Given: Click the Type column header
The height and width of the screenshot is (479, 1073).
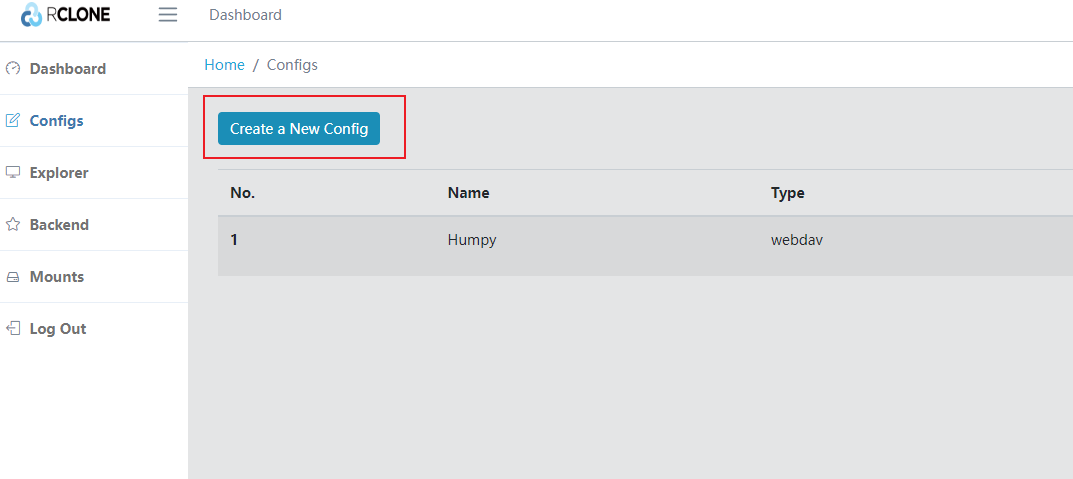Looking at the screenshot, I should tap(787, 193).
